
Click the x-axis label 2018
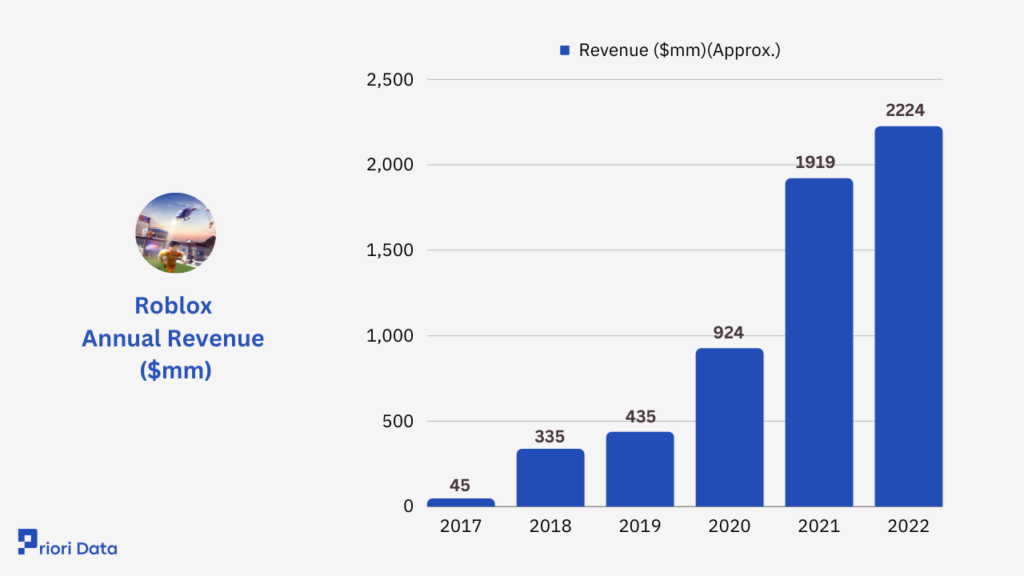coord(550,526)
